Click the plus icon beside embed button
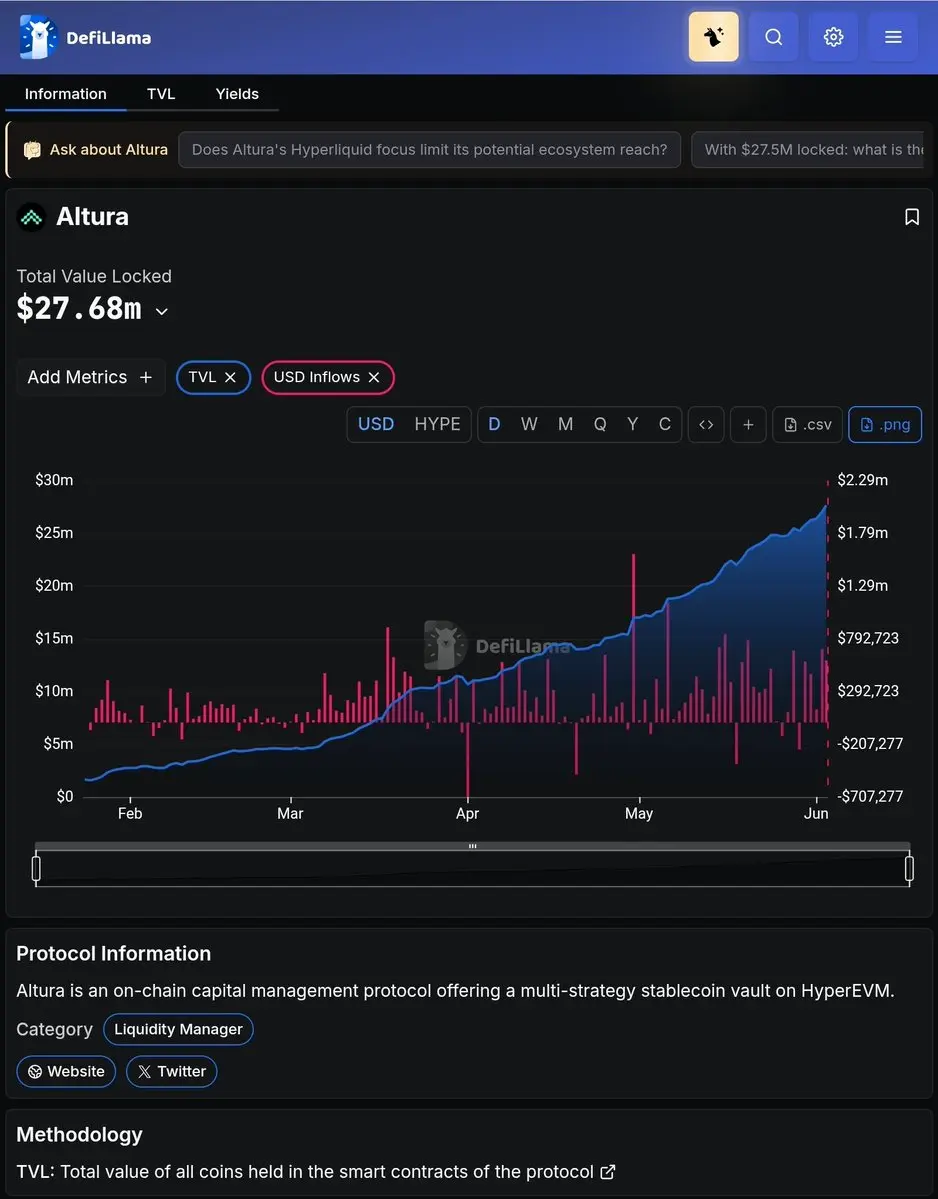The image size is (938, 1199). (748, 424)
